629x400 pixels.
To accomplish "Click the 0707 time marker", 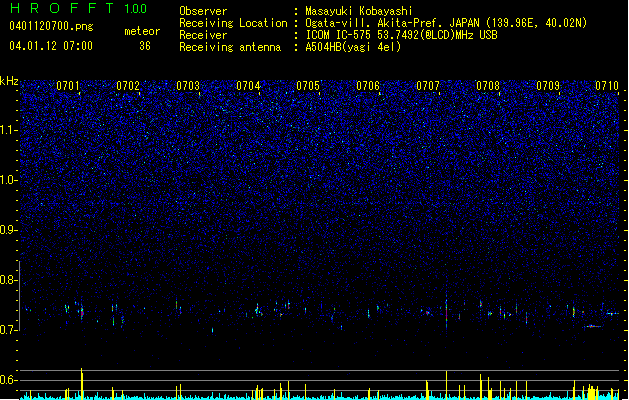I will tap(428, 85).
